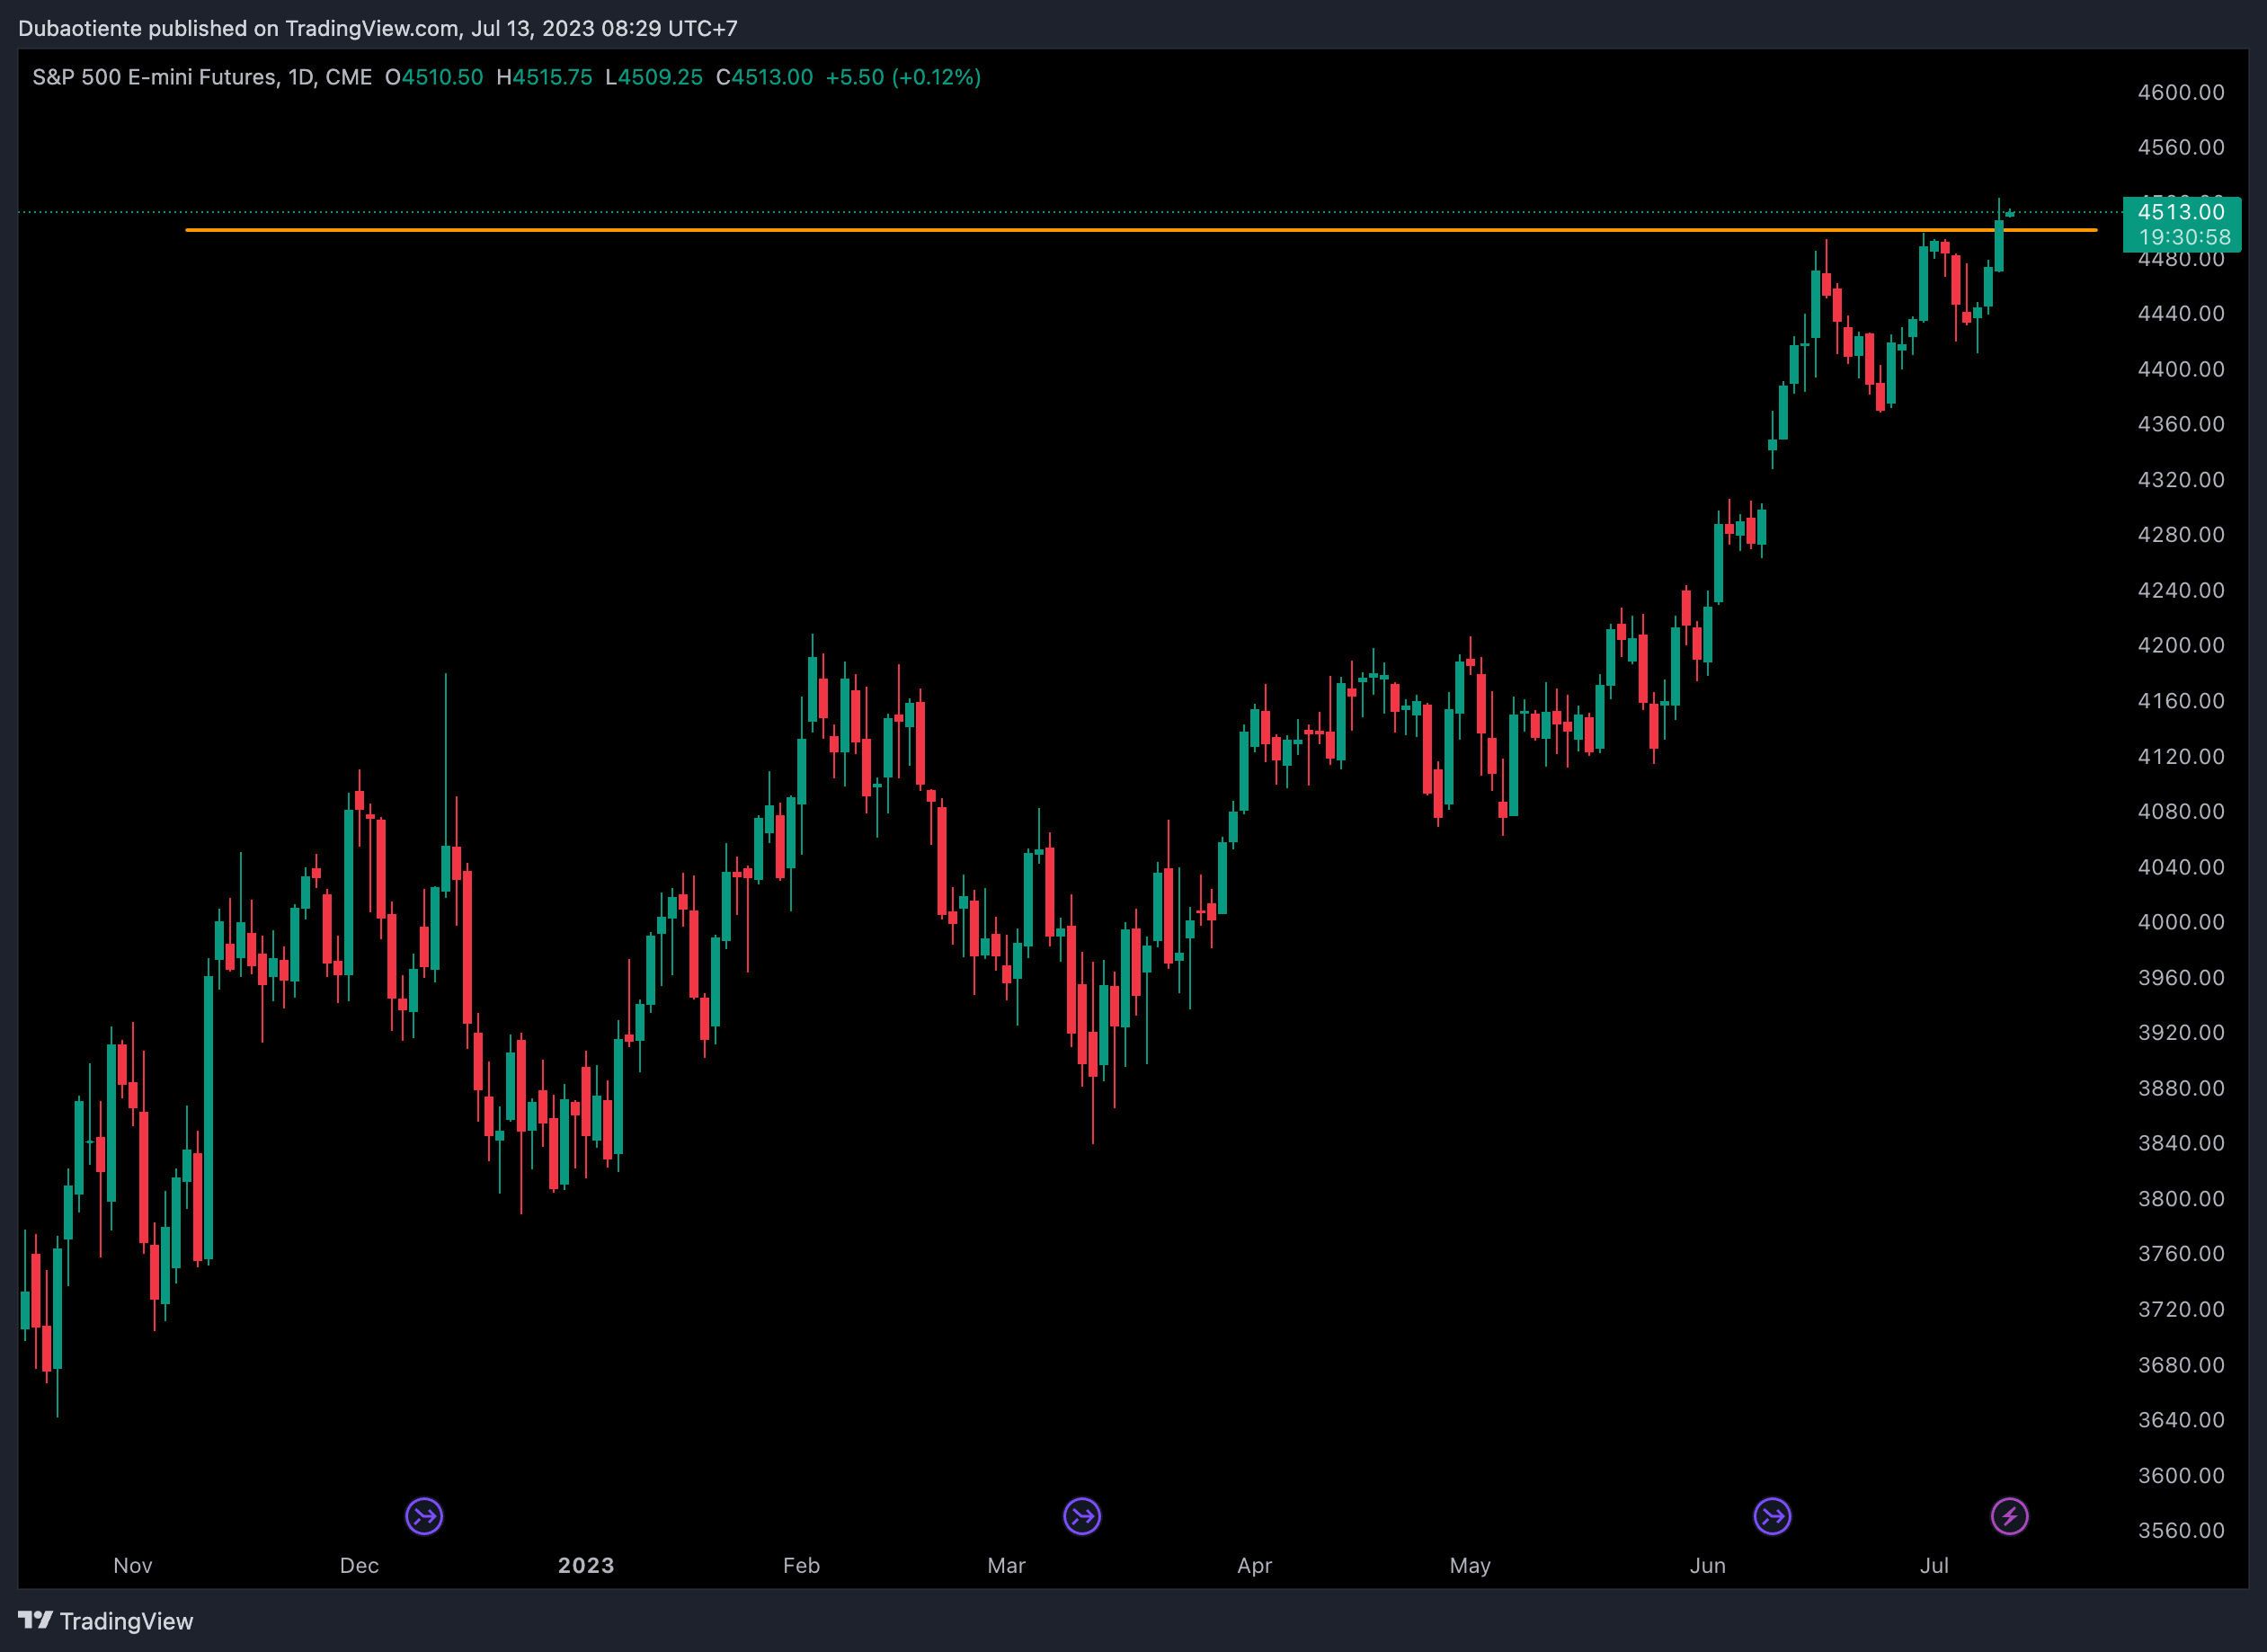Click the 4080.00 price axis label
The width and height of the screenshot is (2267, 1652).
coord(2181,811)
